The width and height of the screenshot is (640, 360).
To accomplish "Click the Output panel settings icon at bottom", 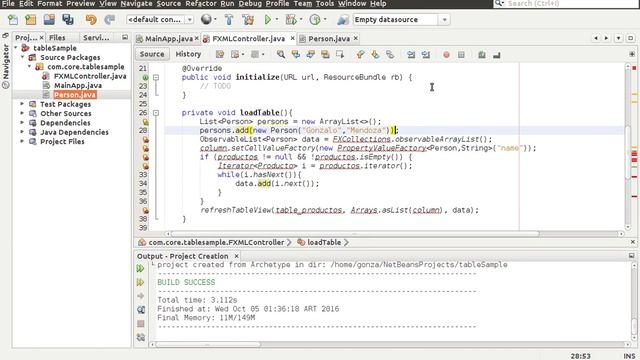I will click(141, 338).
